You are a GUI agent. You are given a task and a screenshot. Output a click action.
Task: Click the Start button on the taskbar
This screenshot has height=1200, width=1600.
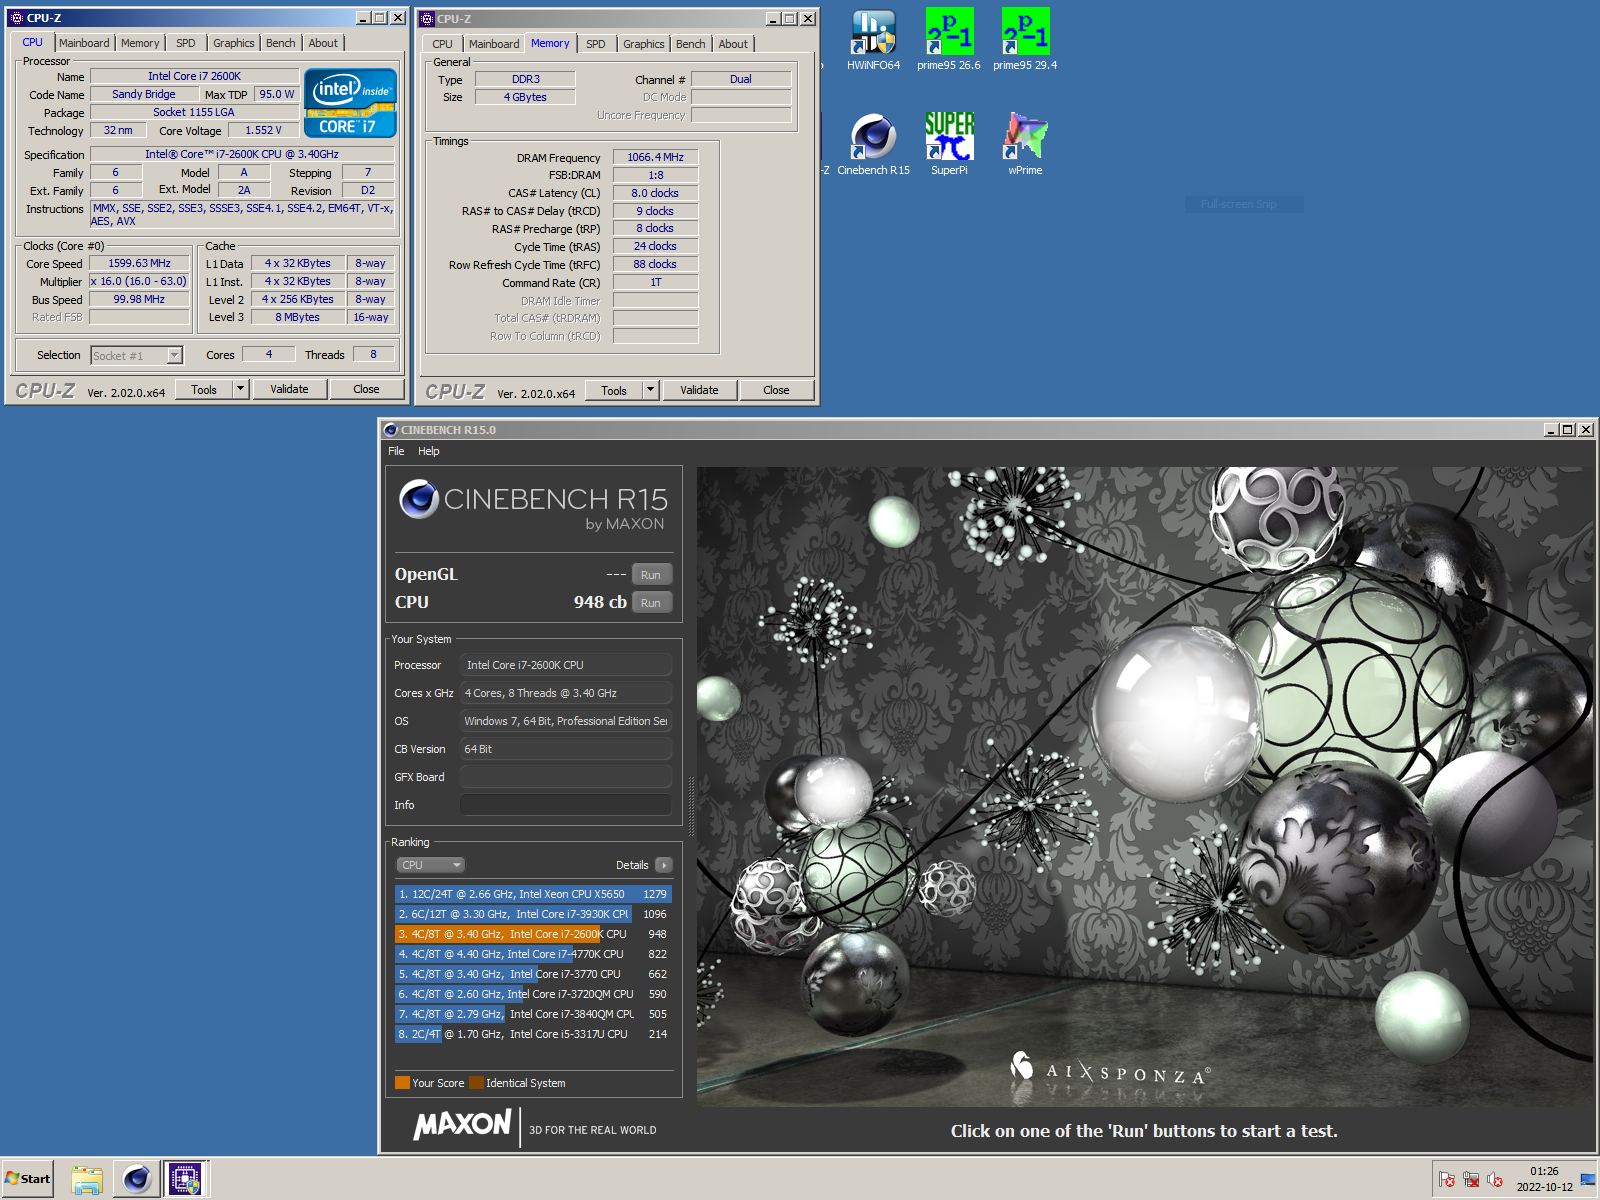27,1179
